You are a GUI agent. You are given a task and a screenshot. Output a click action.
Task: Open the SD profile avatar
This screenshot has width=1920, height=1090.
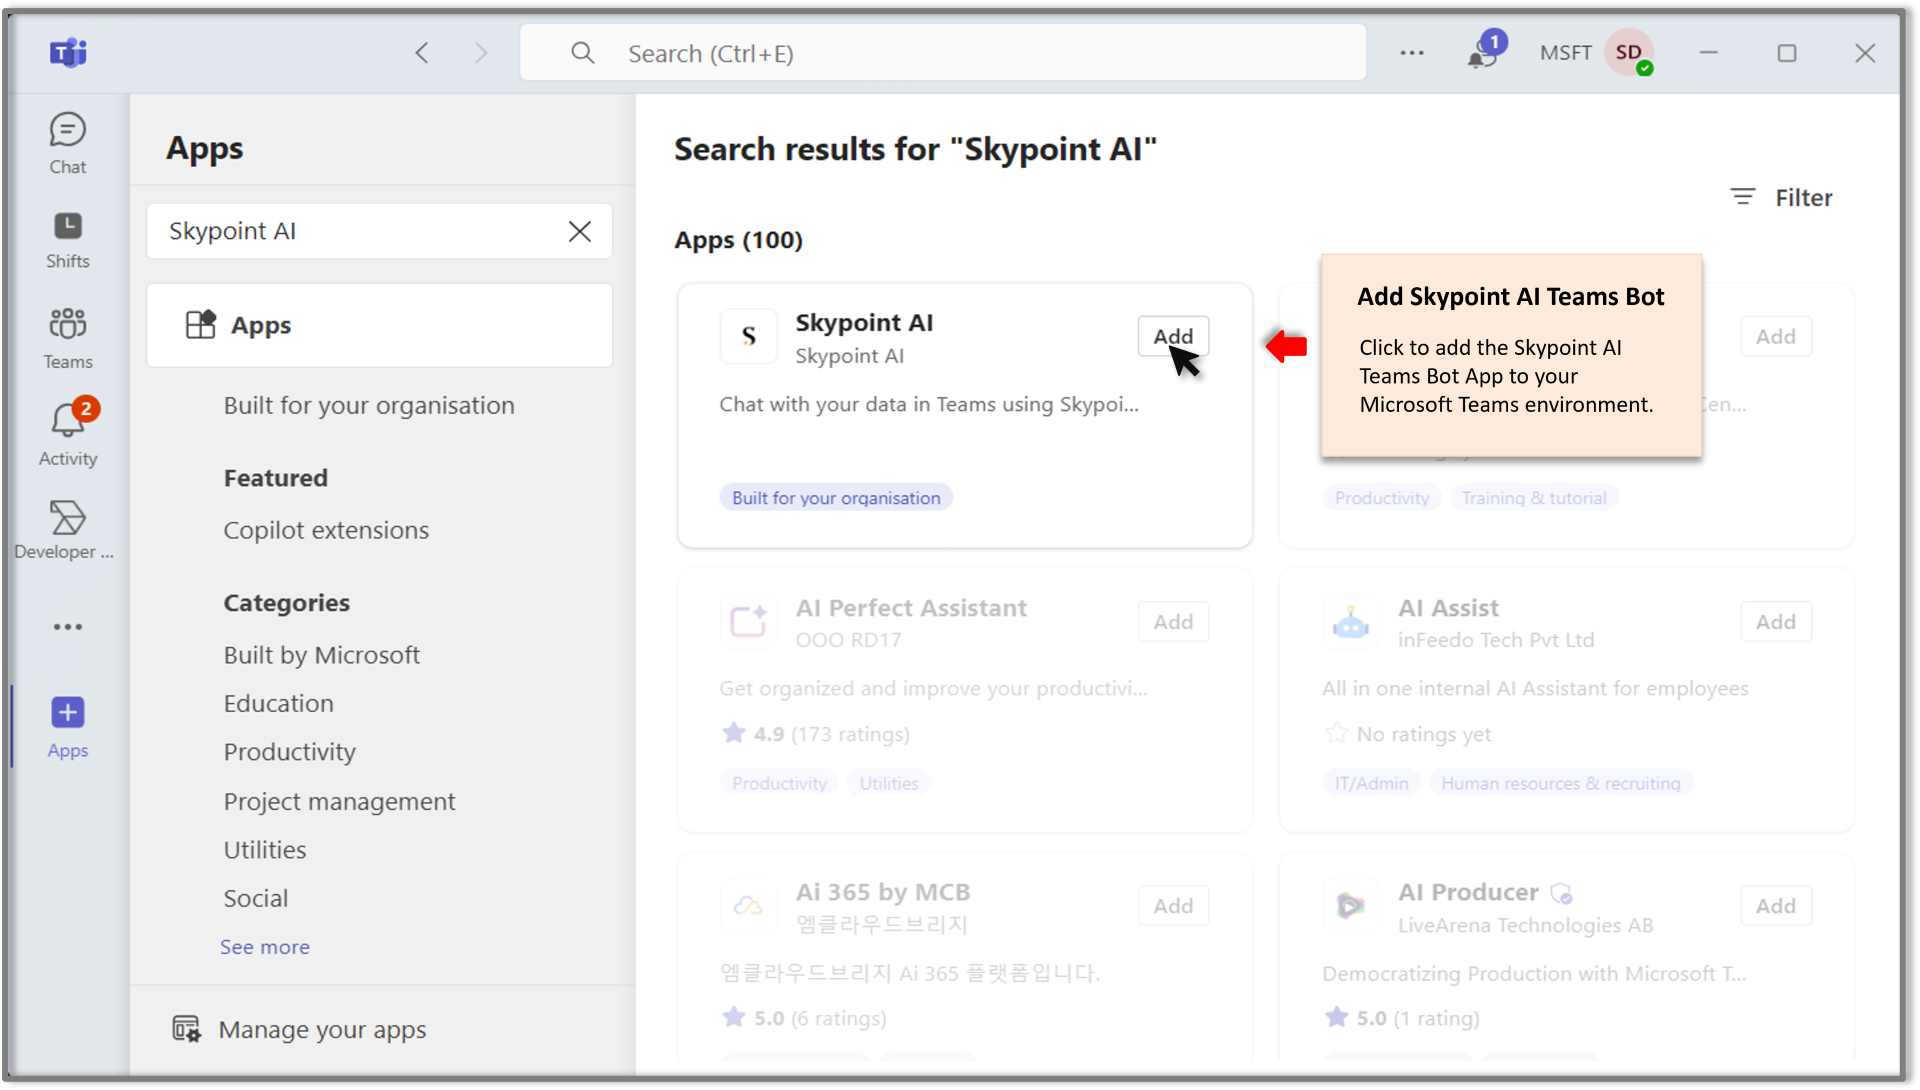pos(1629,53)
